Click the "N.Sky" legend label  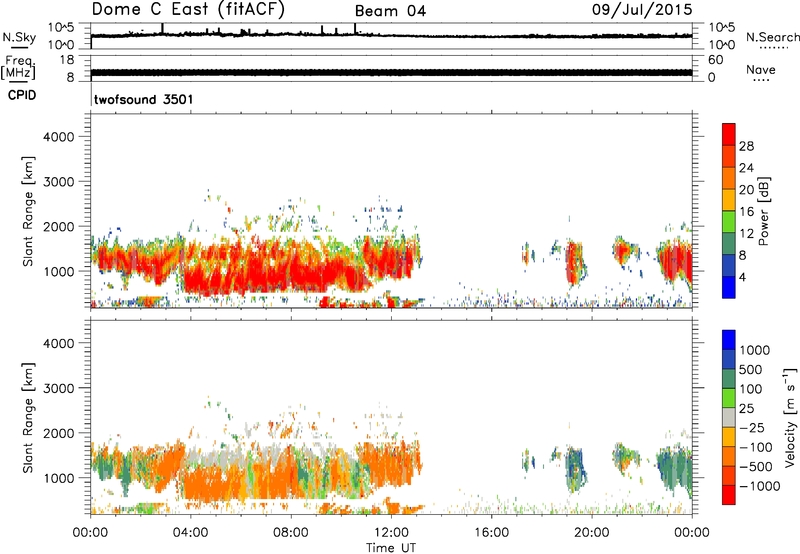[x=19, y=37]
